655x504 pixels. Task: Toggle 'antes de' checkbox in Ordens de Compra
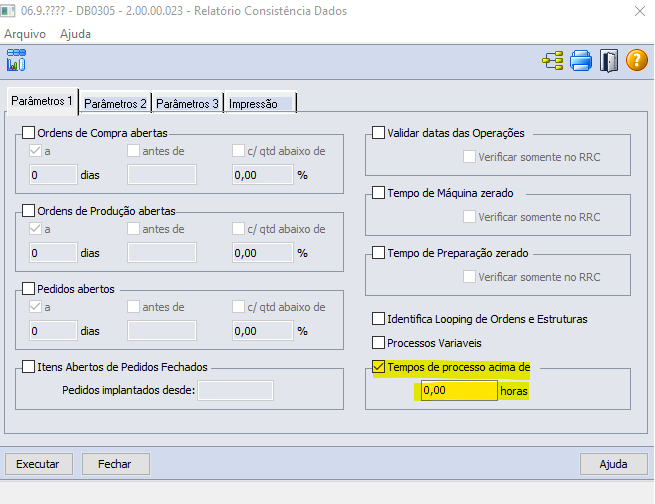pos(133,151)
